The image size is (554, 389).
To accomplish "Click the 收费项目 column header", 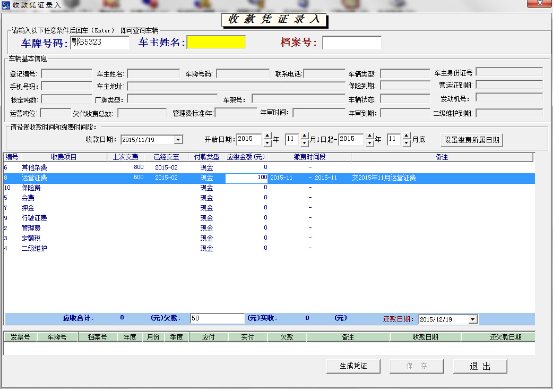I will click(64, 157).
